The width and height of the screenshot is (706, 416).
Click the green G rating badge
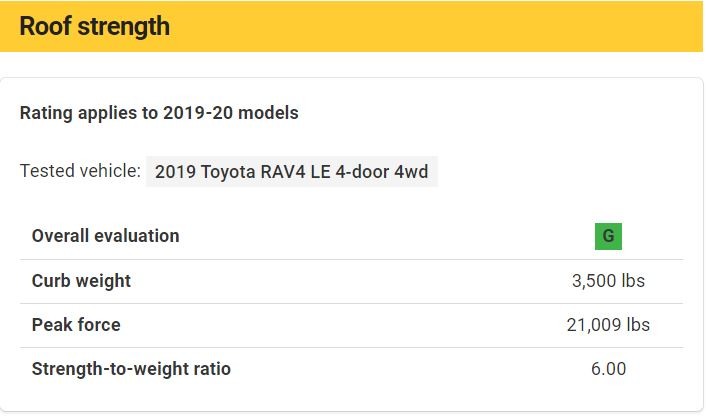click(608, 236)
